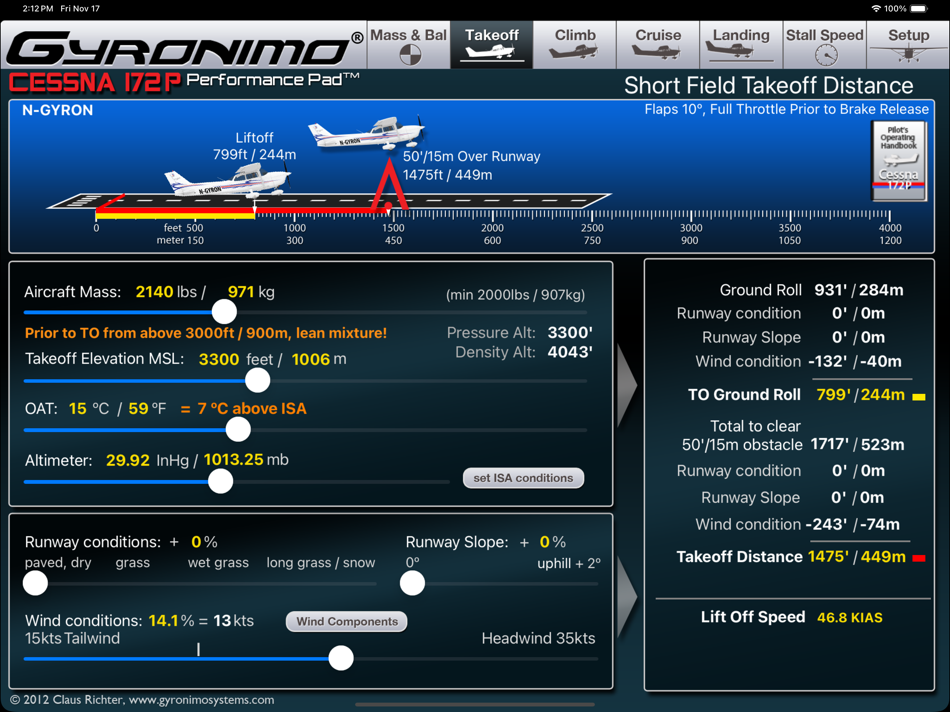Click the -243' / -74m wind condition value
The height and width of the screenshot is (712, 950).
click(x=852, y=524)
